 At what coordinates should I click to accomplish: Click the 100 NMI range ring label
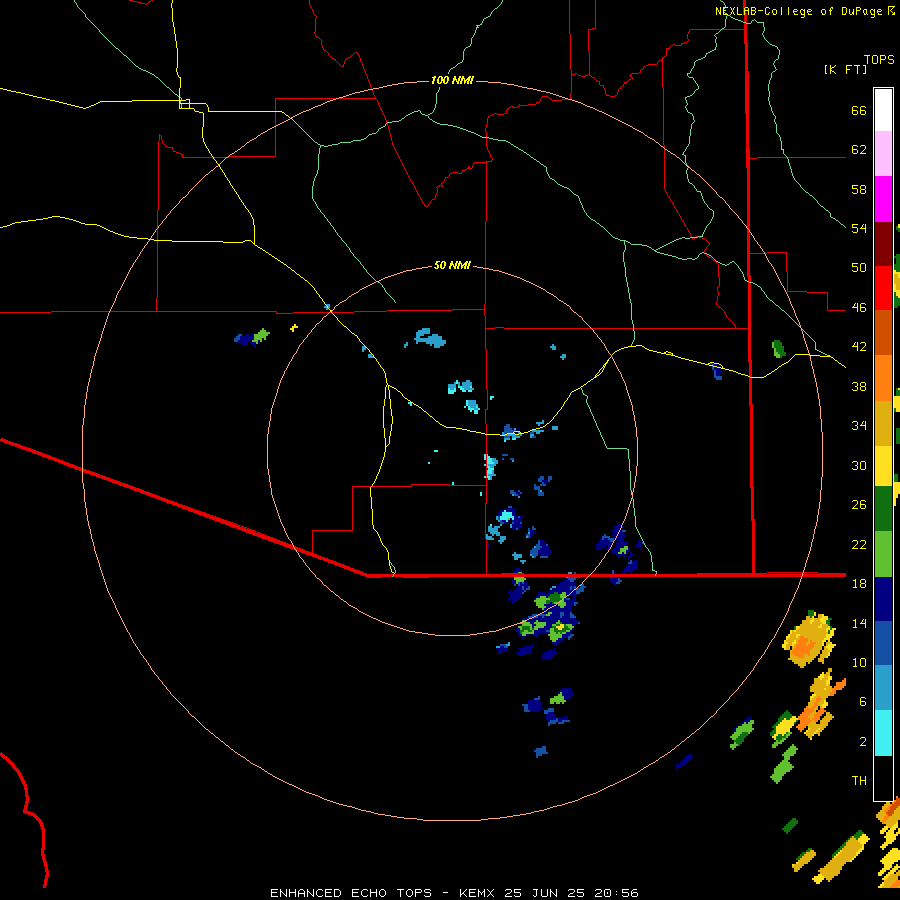[452, 80]
